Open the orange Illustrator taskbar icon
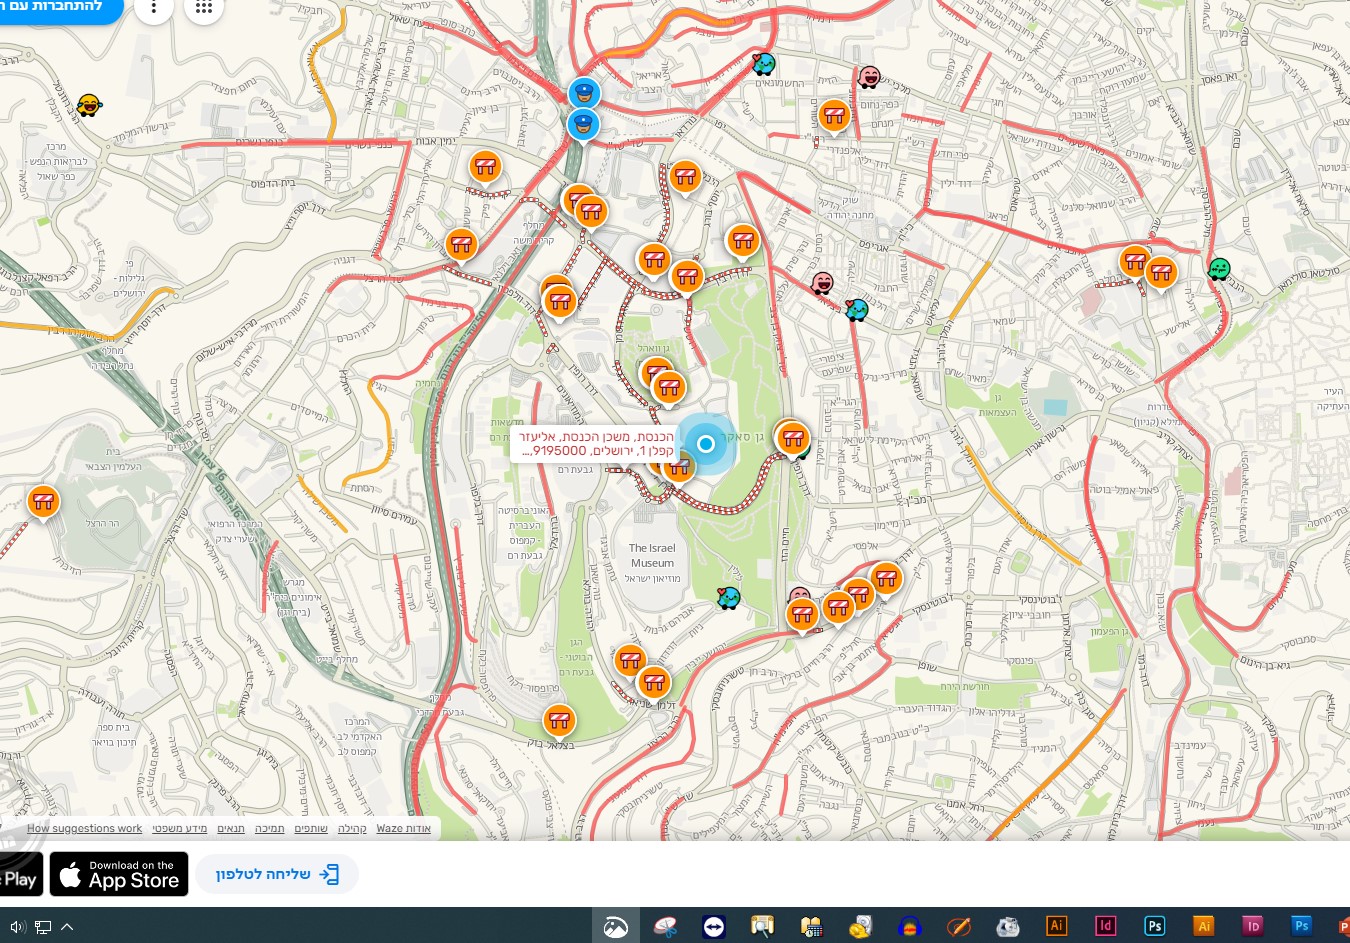The image size is (1350, 943). (x=1203, y=926)
